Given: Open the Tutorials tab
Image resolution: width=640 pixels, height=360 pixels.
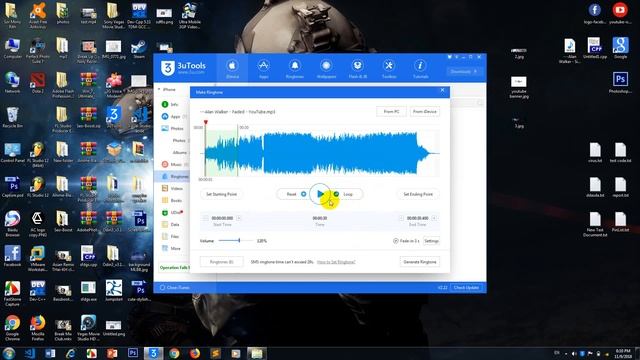Looking at the screenshot, I should 420,69.
